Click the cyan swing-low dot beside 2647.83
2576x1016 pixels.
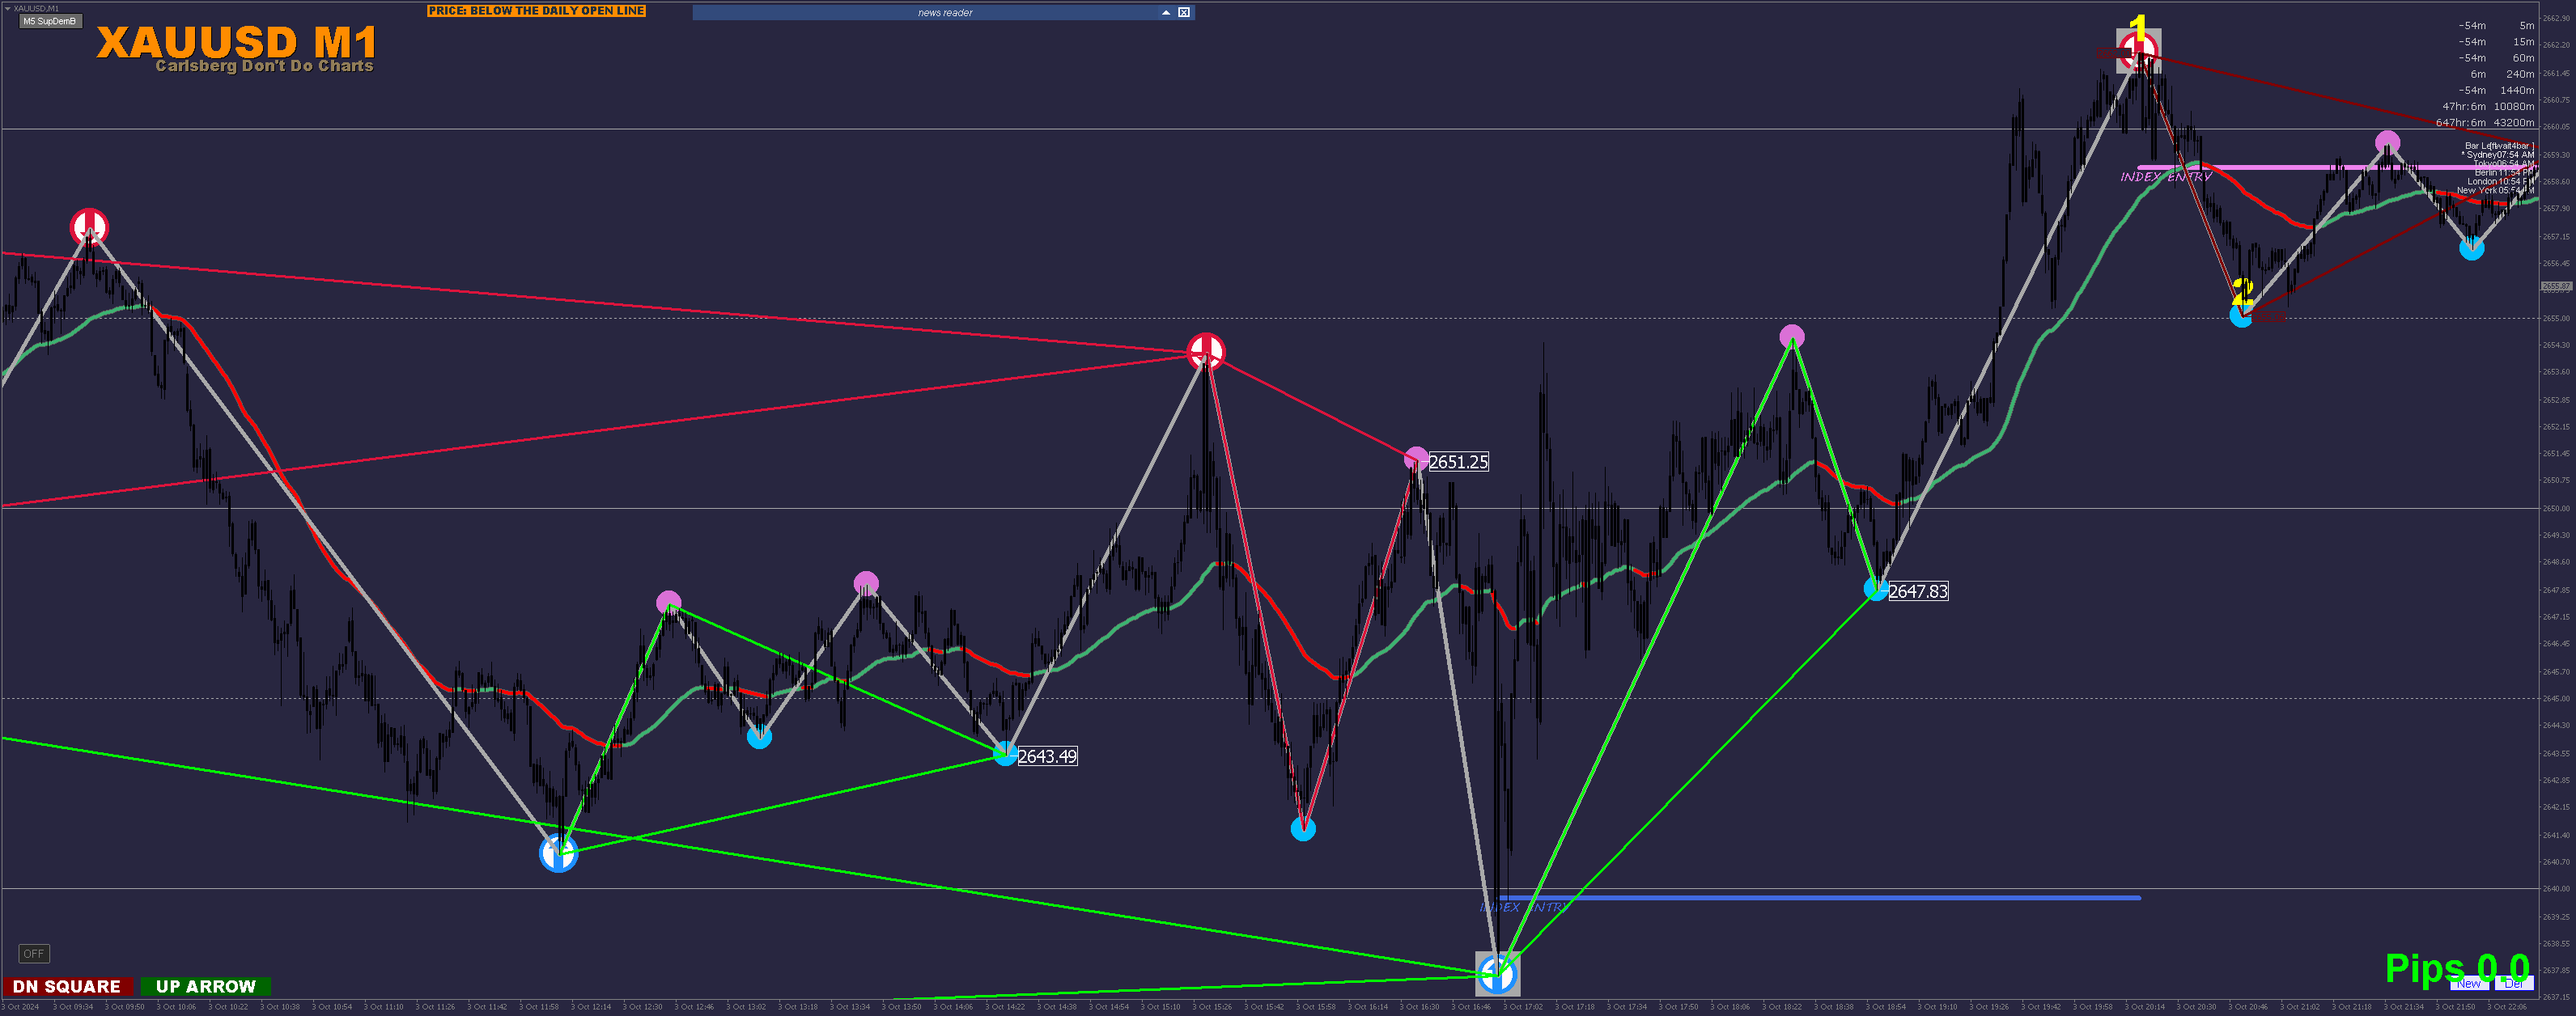[1875, 589]
